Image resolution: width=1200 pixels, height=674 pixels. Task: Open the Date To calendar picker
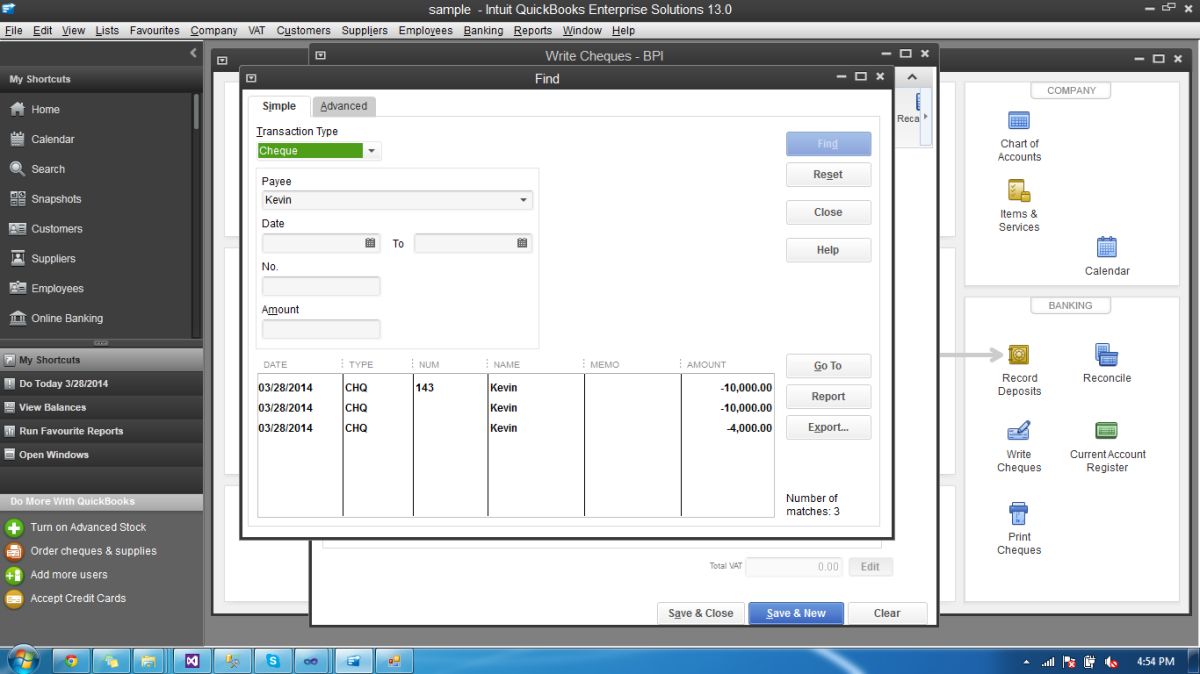click(x=522, y=243)
